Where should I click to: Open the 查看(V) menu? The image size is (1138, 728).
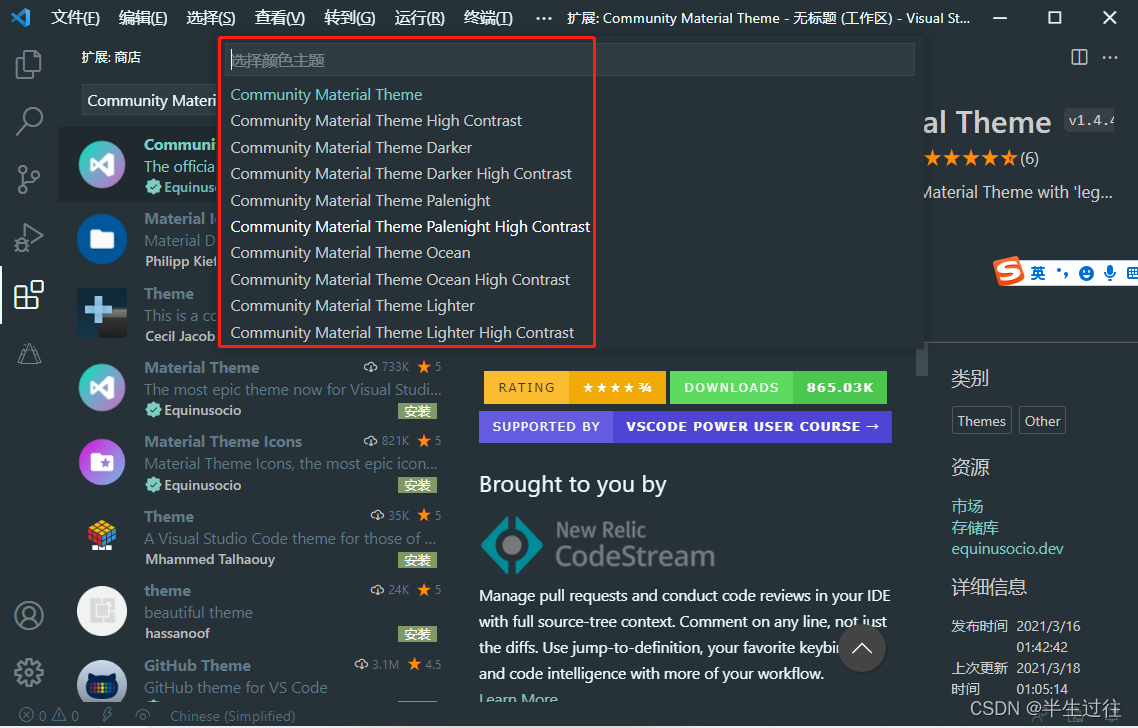pos(279,18)
